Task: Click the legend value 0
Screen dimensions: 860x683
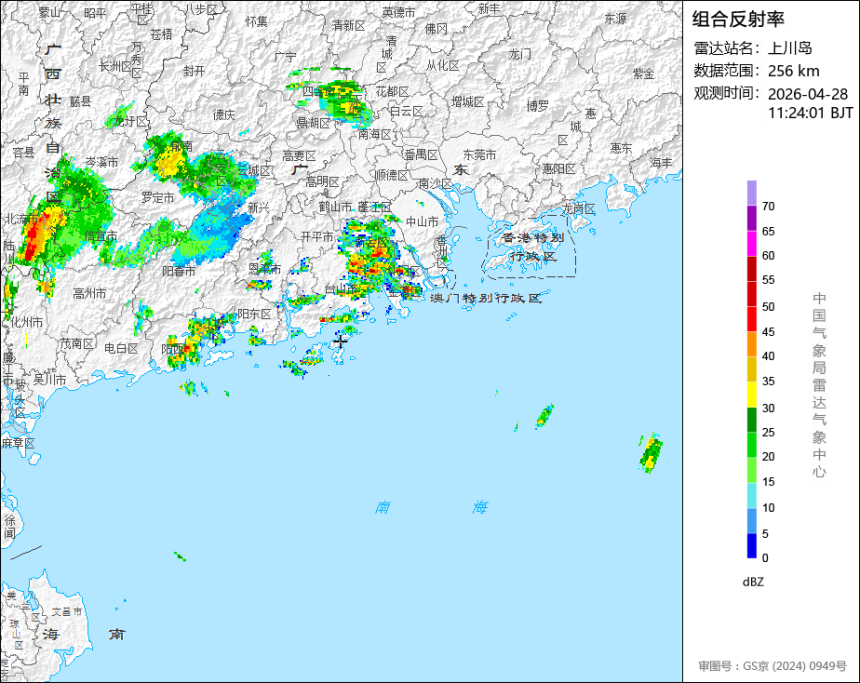Action: (765, 558)
